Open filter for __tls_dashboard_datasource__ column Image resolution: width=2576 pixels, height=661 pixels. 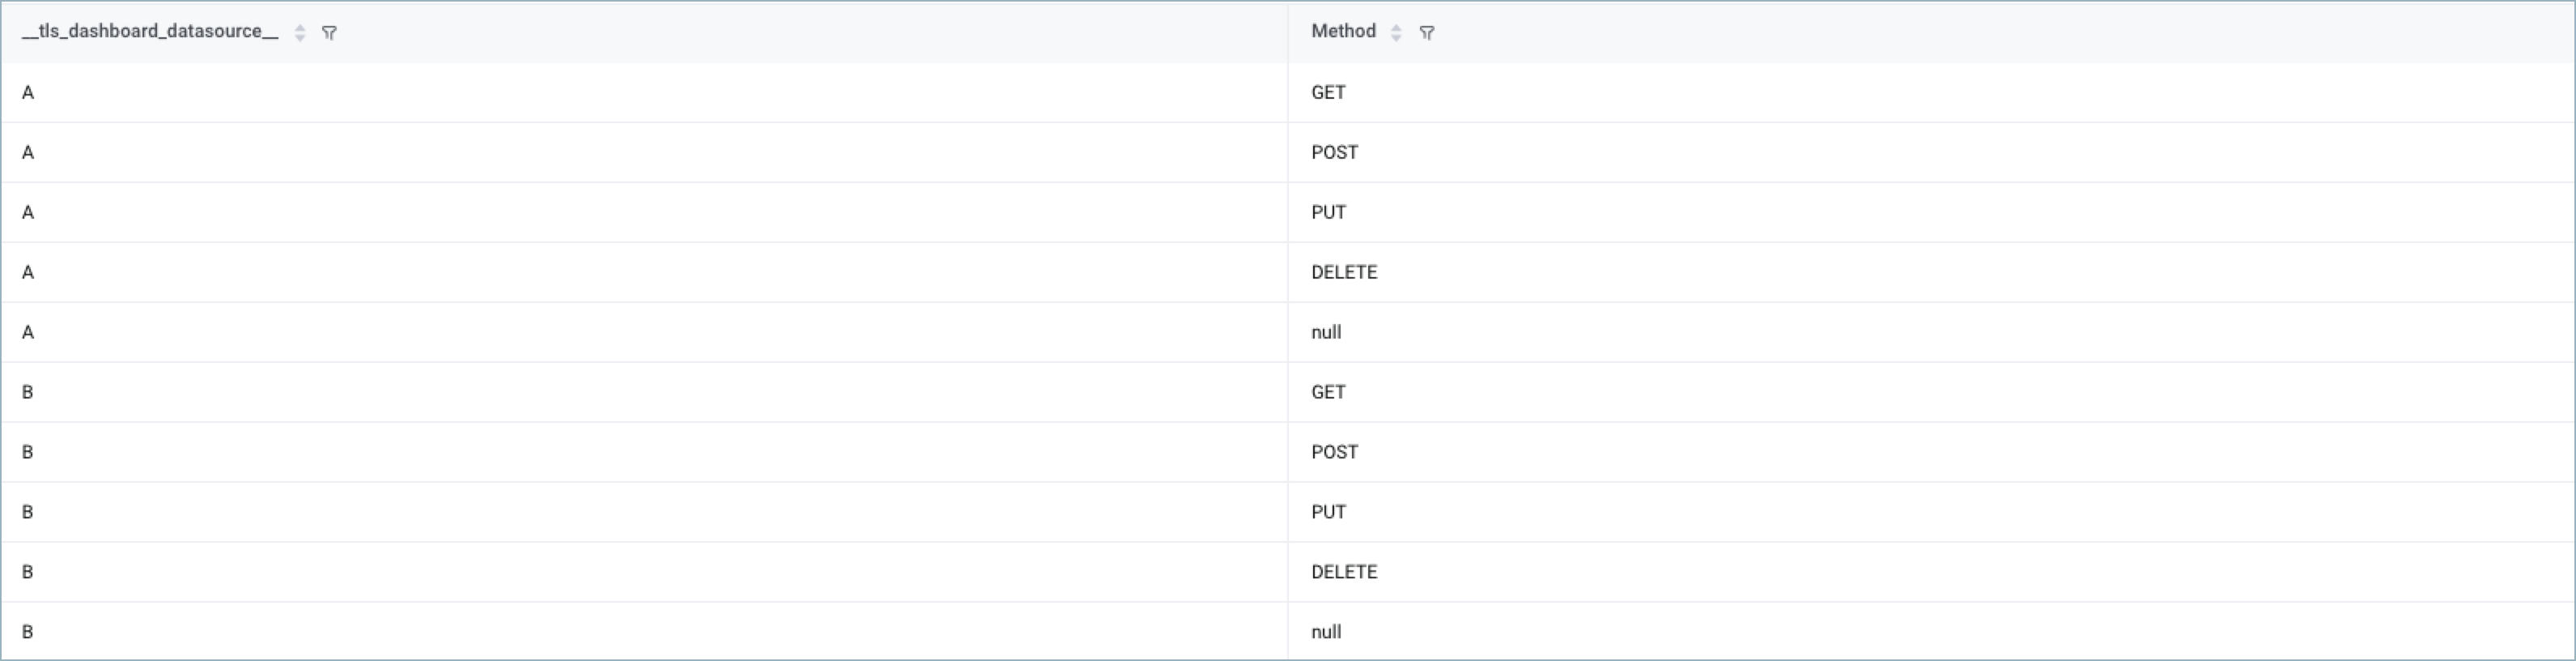[329, 33]
